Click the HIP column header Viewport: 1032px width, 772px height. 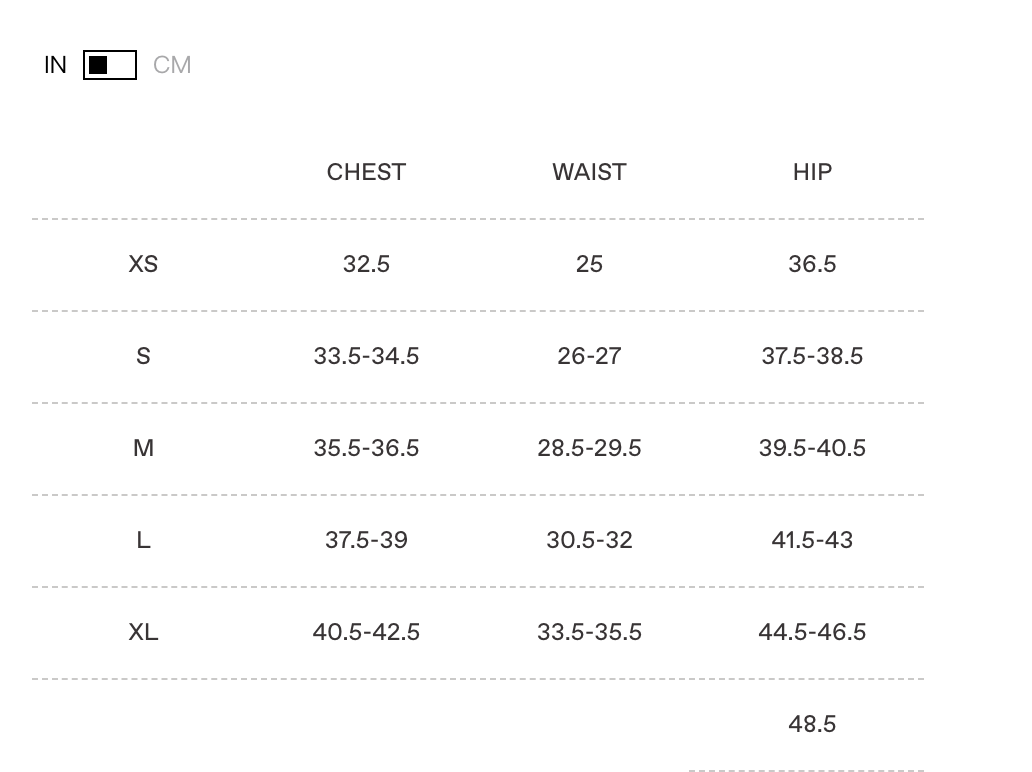(812, 172)
